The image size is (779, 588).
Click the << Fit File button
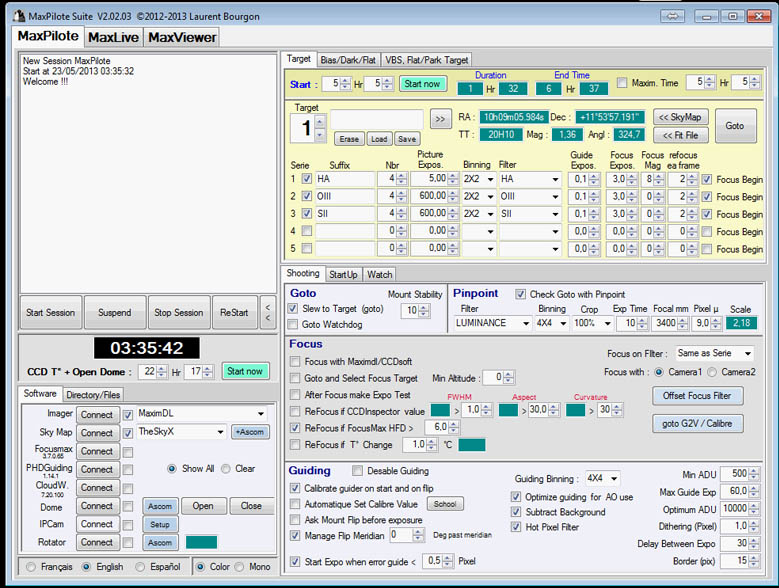click(x=681, y=134)
